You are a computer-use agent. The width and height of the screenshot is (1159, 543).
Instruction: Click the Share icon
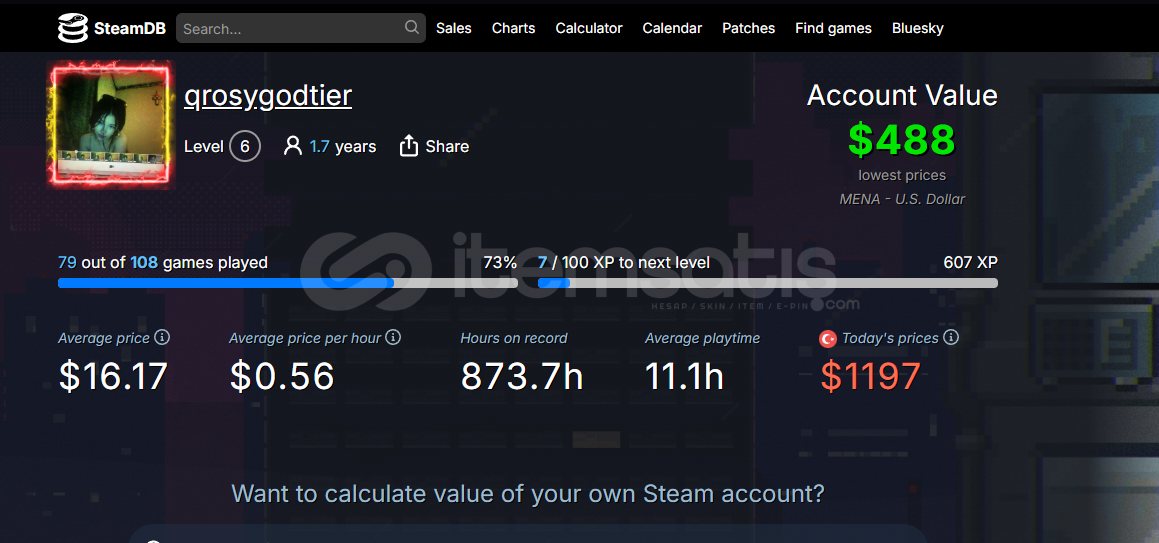pos(409,146)
